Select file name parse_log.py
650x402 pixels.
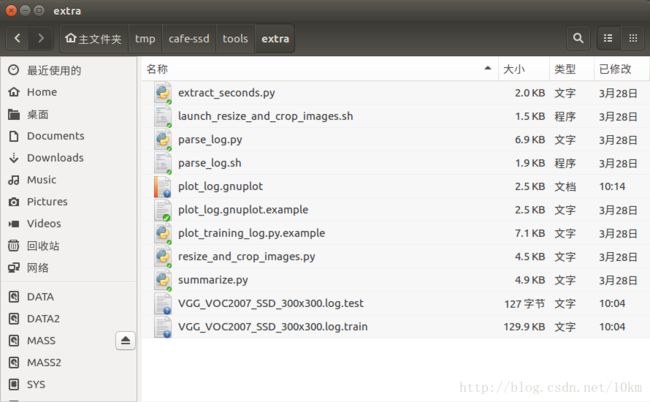point(210,140)
